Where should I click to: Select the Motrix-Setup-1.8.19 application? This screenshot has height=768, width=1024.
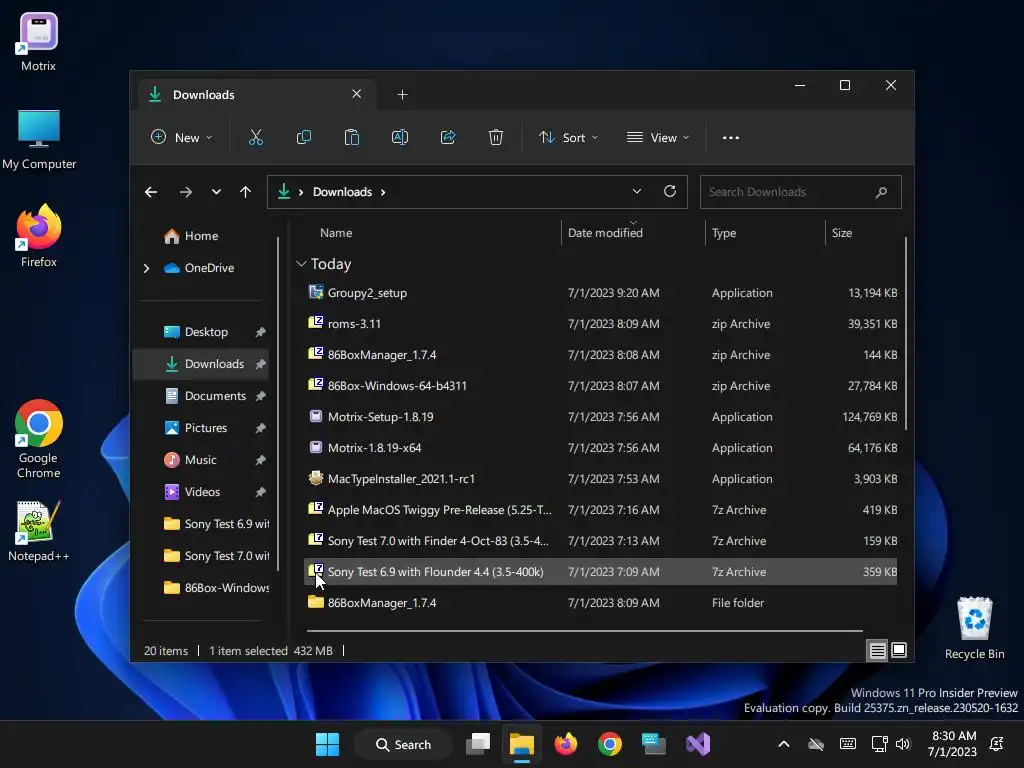pyautogui.click(x=600, y=417)
